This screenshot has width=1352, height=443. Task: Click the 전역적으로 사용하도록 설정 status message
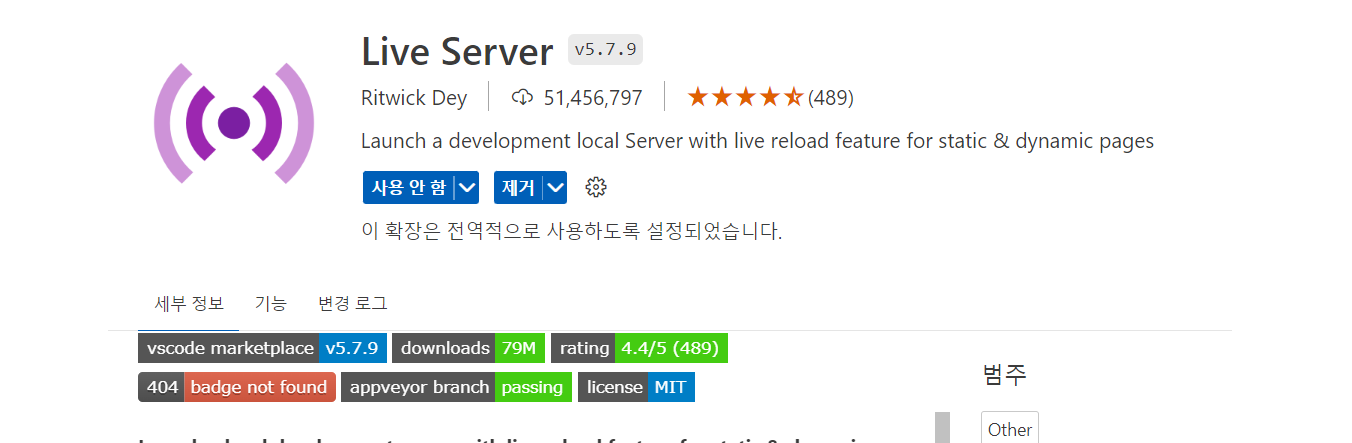tap(571, 231)
